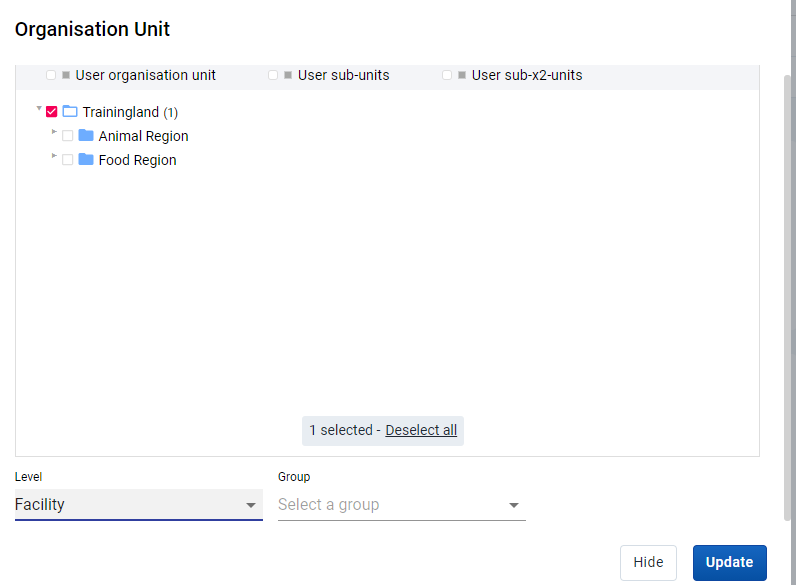Enable the User organisation unit checkbox
Viewport: 796px width, 585px height.
pos(51,75)
